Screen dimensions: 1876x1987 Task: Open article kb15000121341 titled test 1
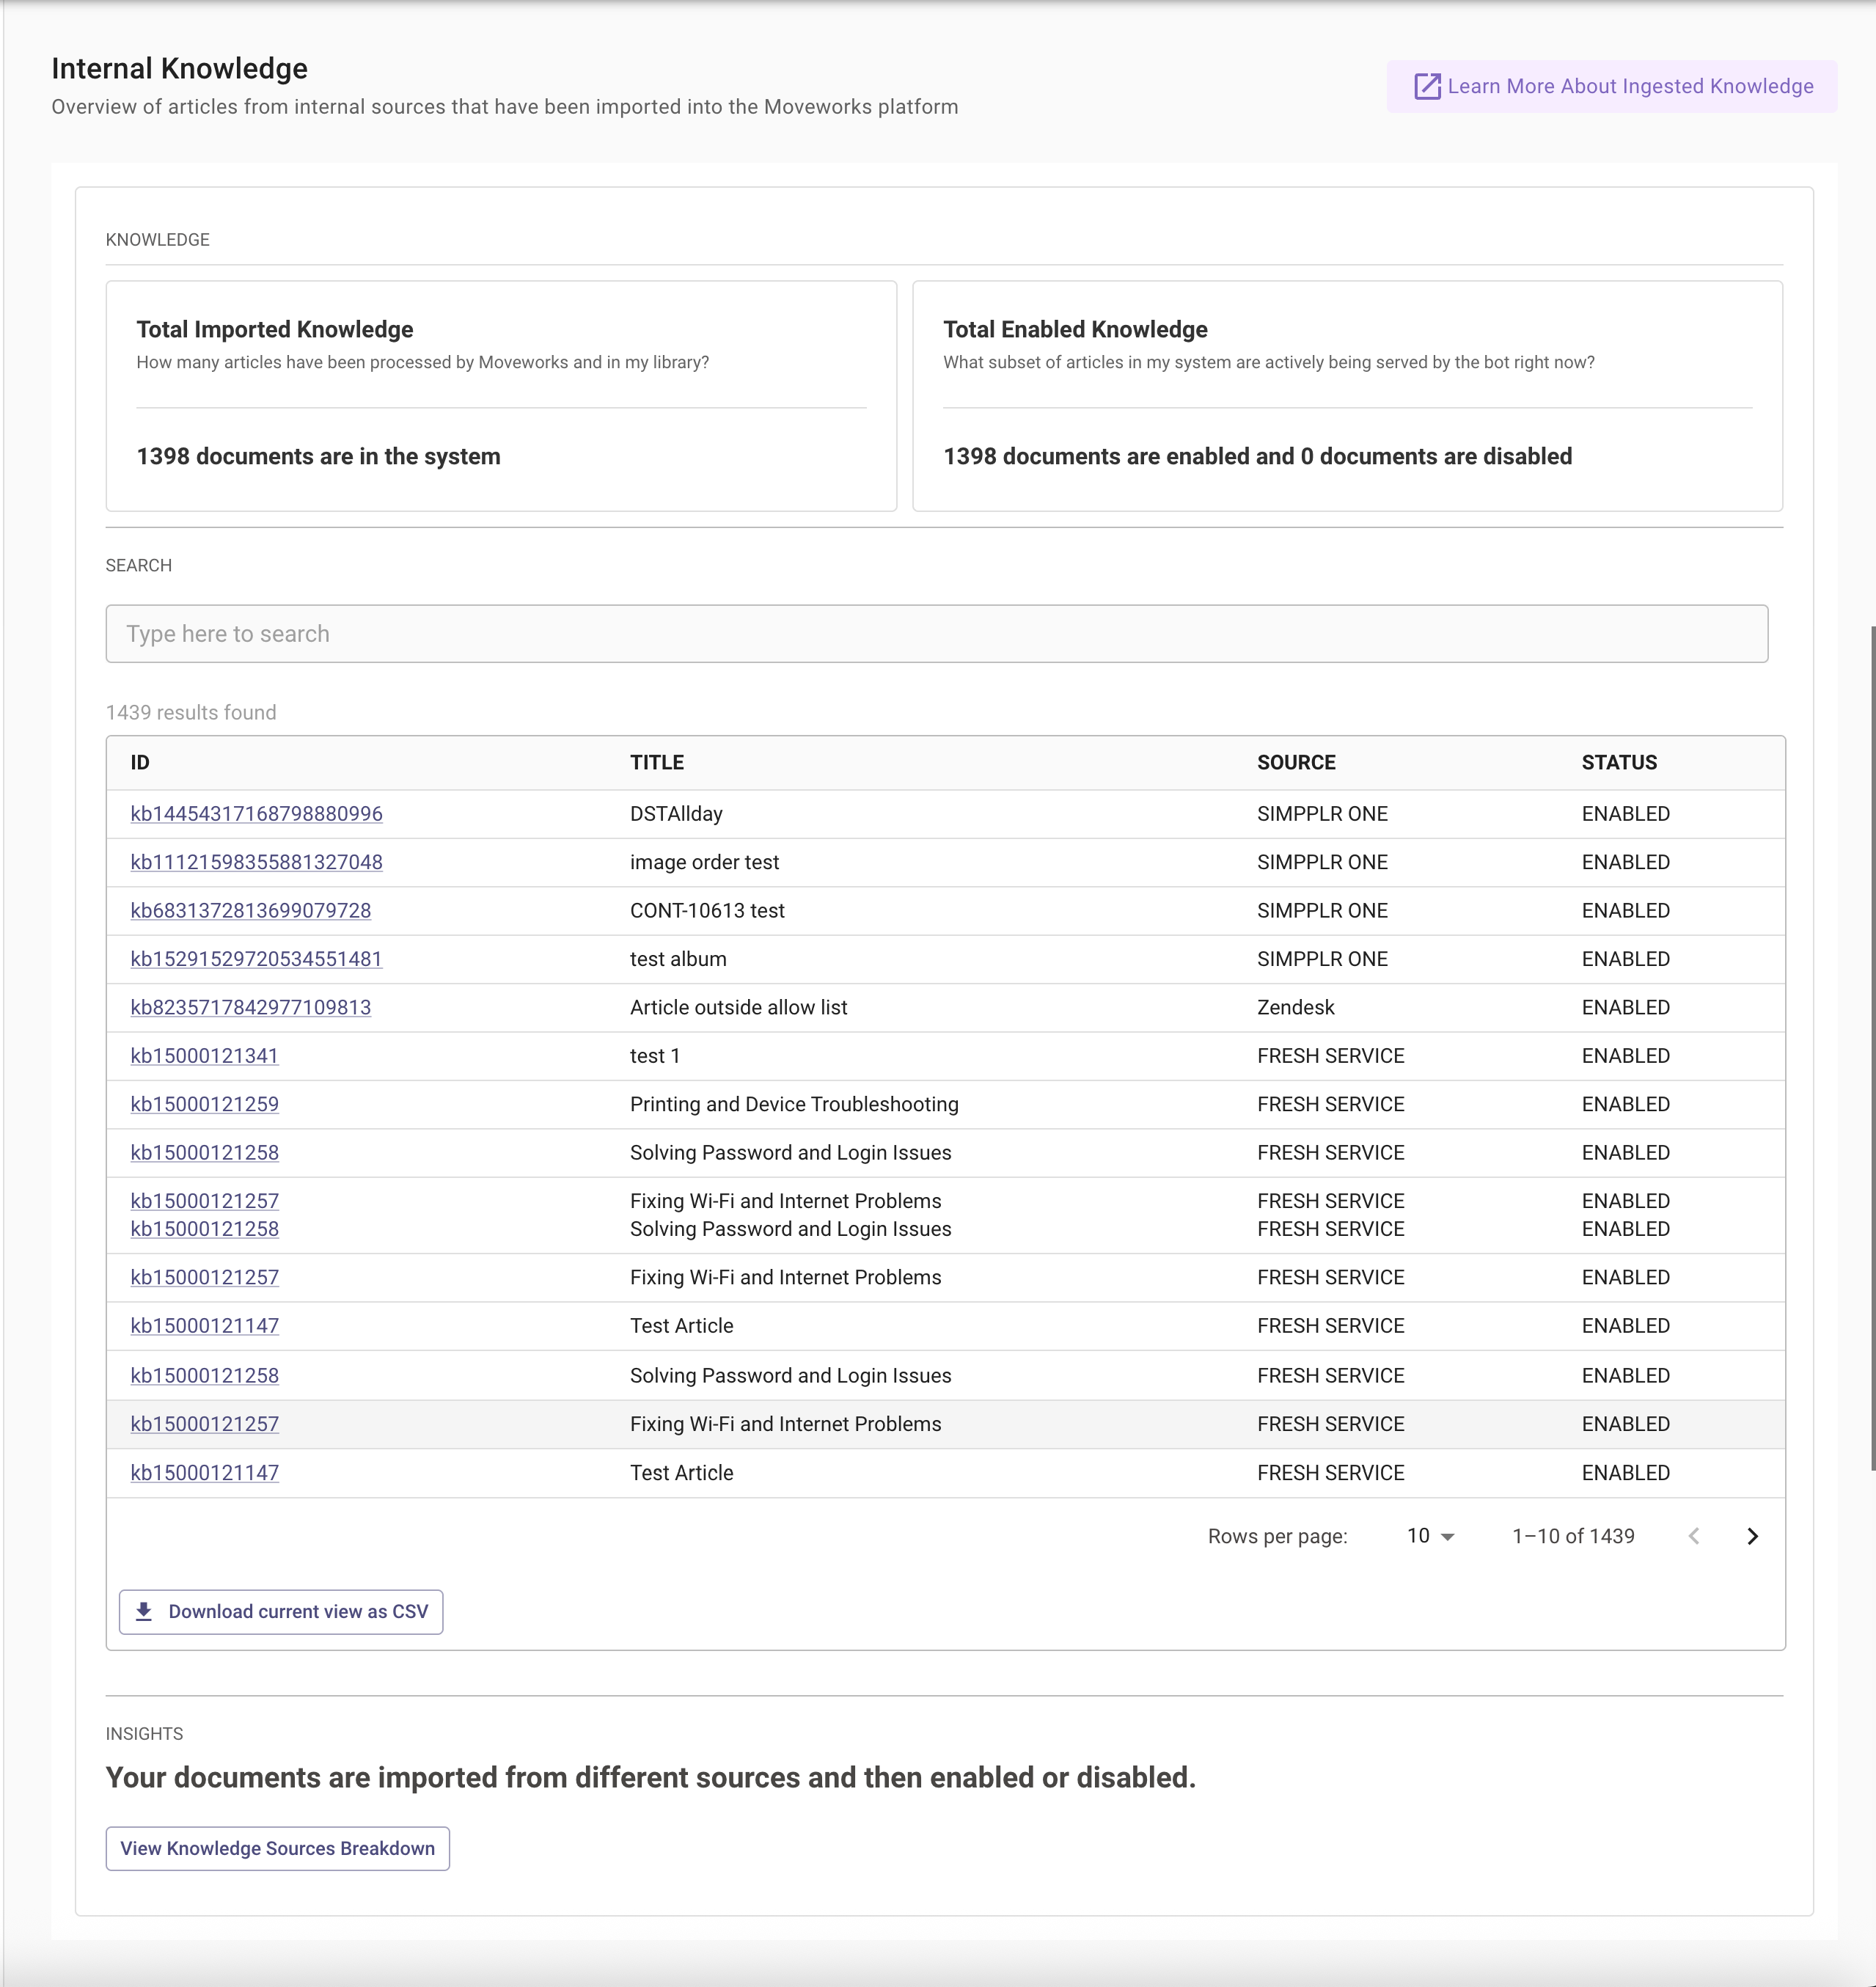(204, 1056)
